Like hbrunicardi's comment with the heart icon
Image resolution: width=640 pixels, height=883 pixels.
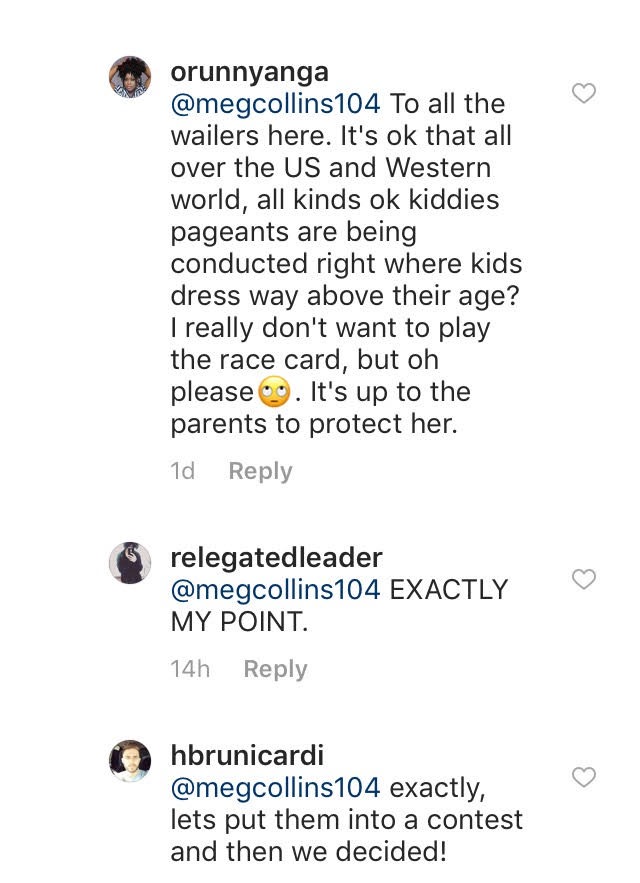click(582, 777)
